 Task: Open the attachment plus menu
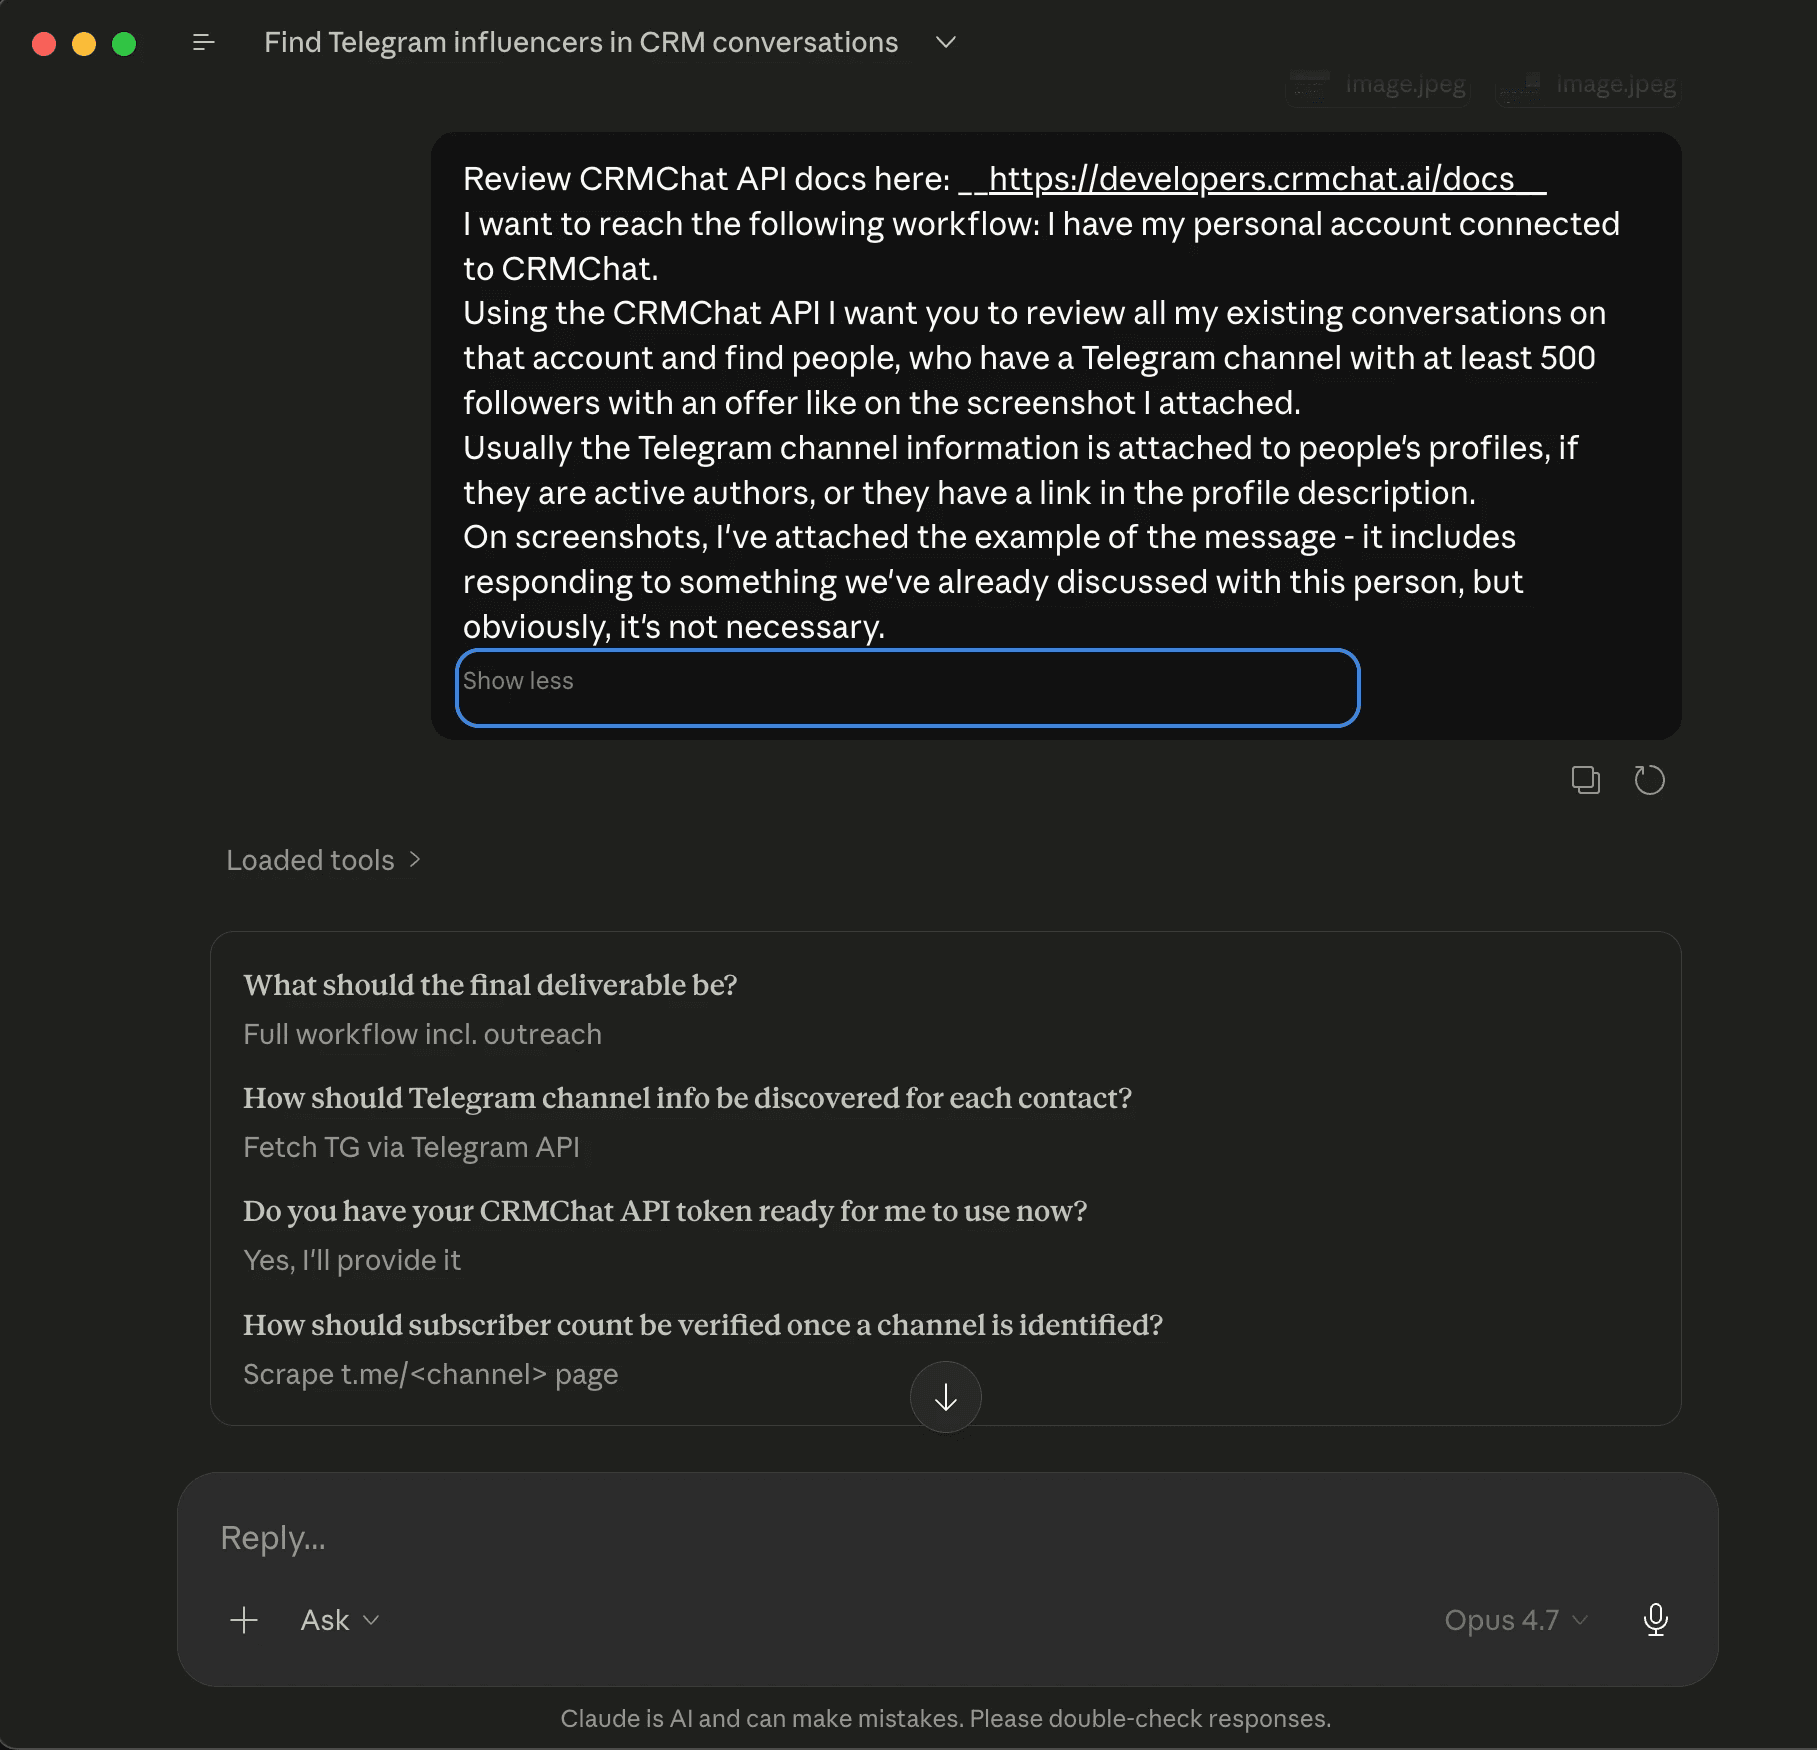pyautogui.click(x=243, y=1620)
